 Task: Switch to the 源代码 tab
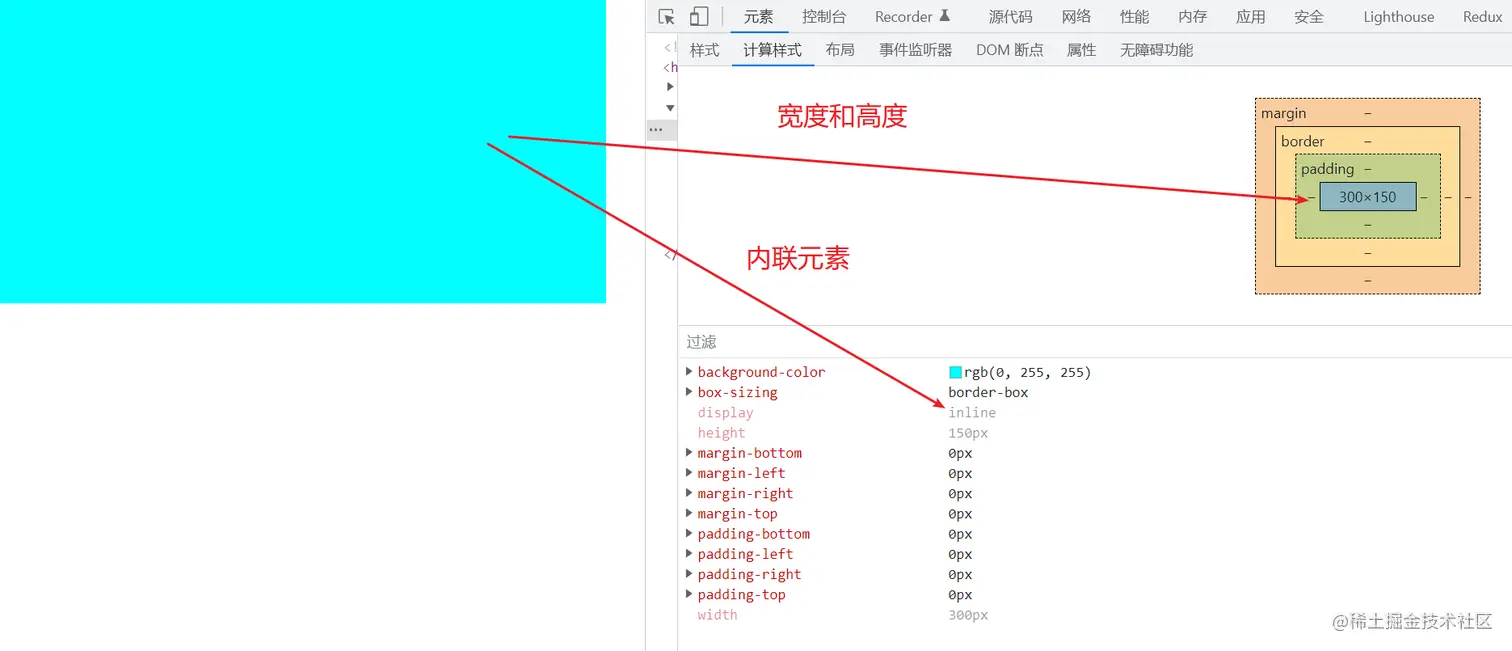[x=1010, y=17]
